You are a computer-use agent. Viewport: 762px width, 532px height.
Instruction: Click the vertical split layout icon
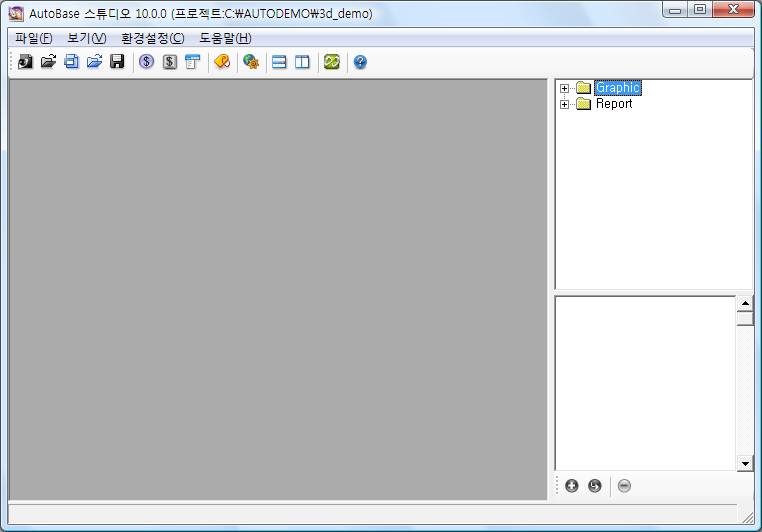(x=302, y=62)
